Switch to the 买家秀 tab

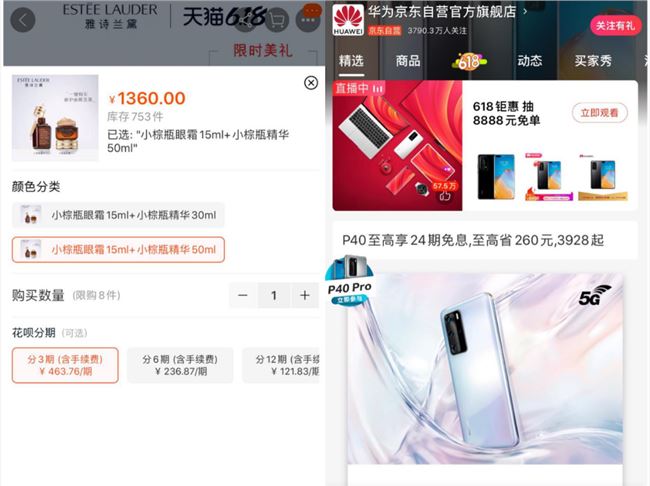[x=593, y=61]
